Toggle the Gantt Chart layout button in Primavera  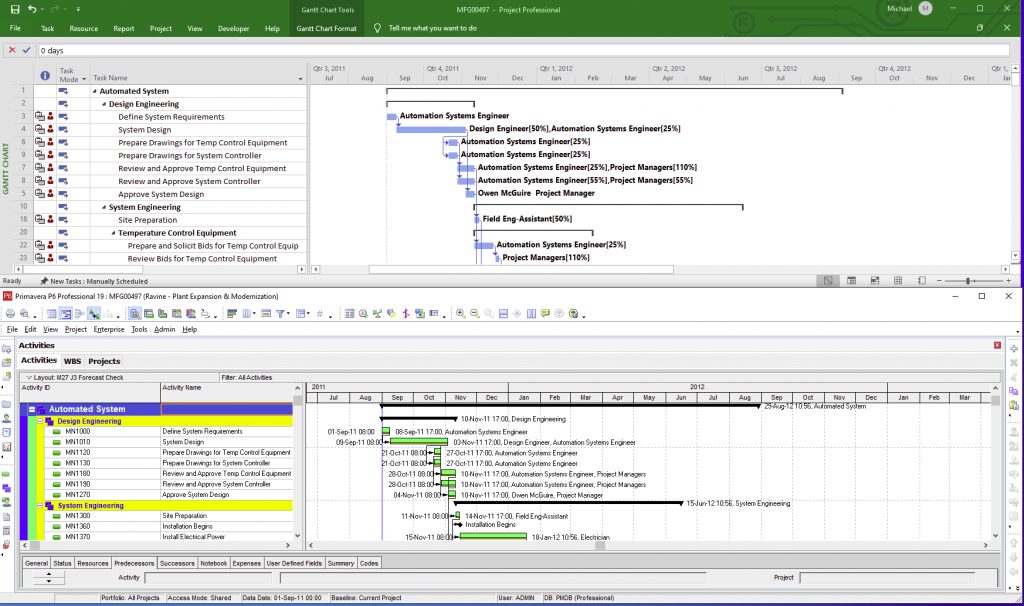click(x=66, y=313)
